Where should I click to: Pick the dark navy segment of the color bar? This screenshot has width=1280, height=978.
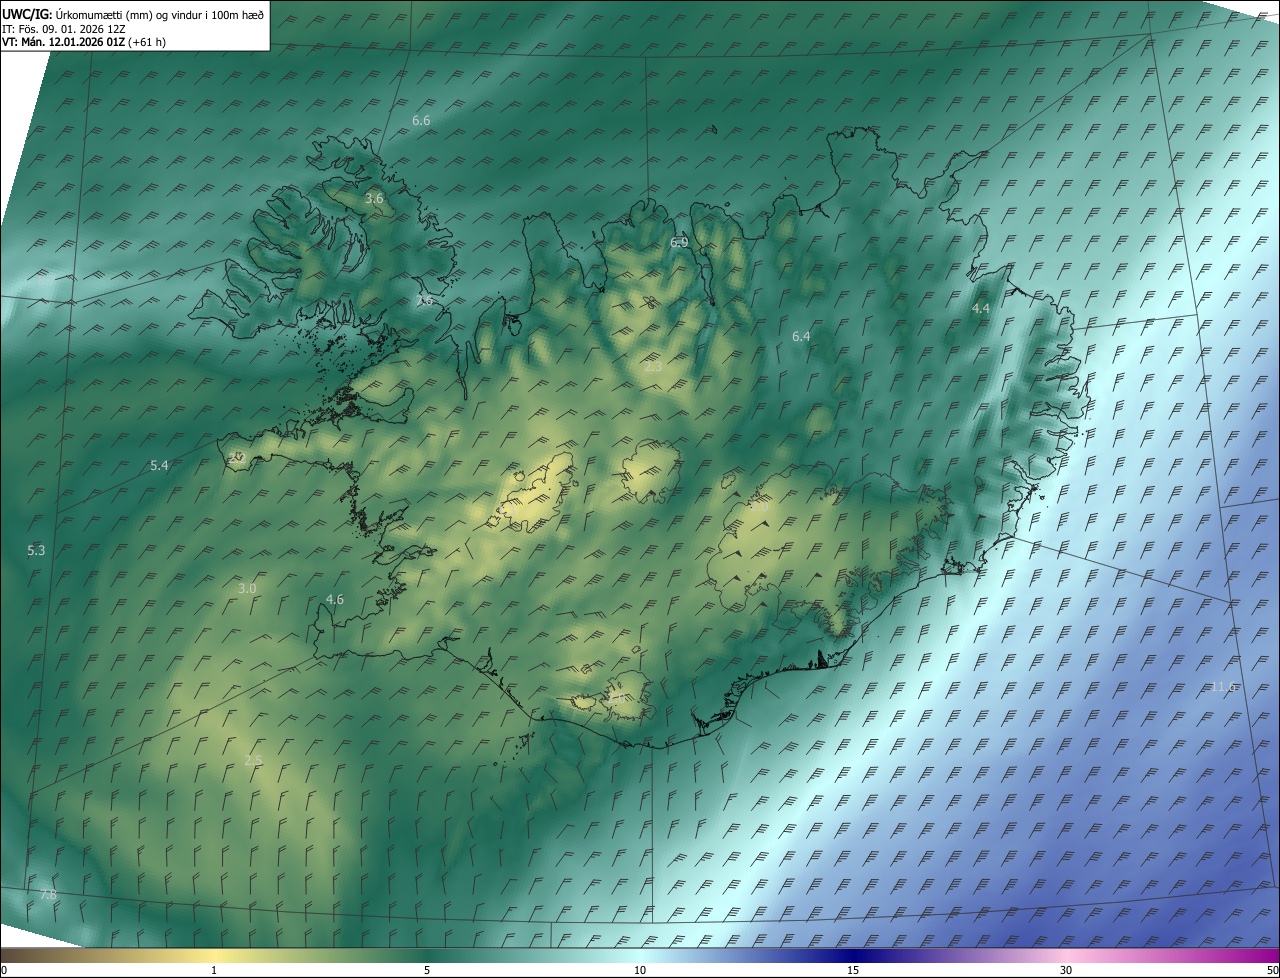tap(853, 955)
